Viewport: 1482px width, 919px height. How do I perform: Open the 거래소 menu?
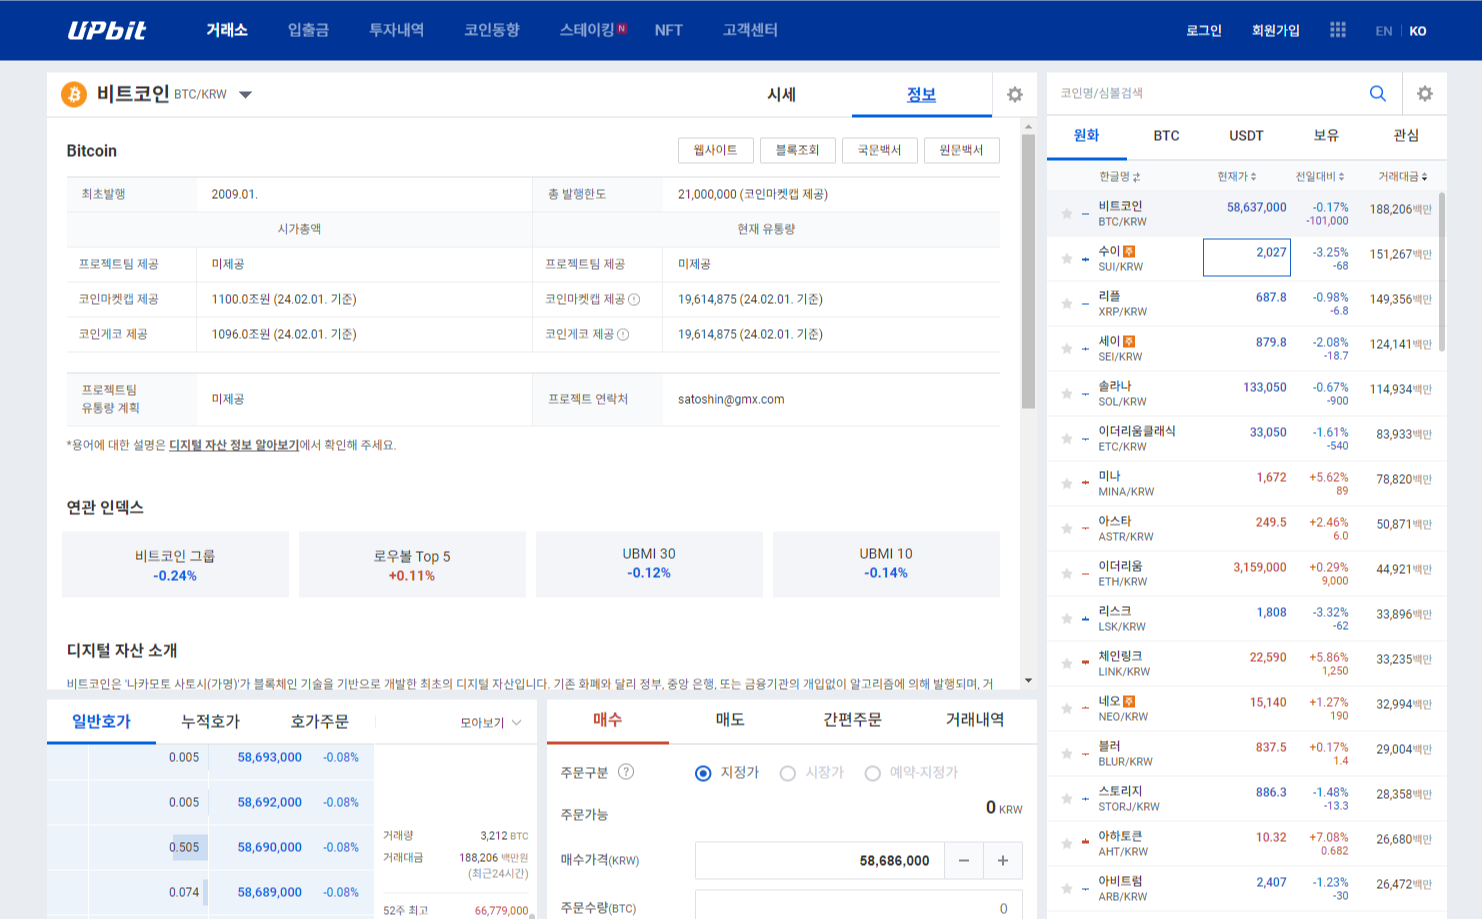click(227, 30)
